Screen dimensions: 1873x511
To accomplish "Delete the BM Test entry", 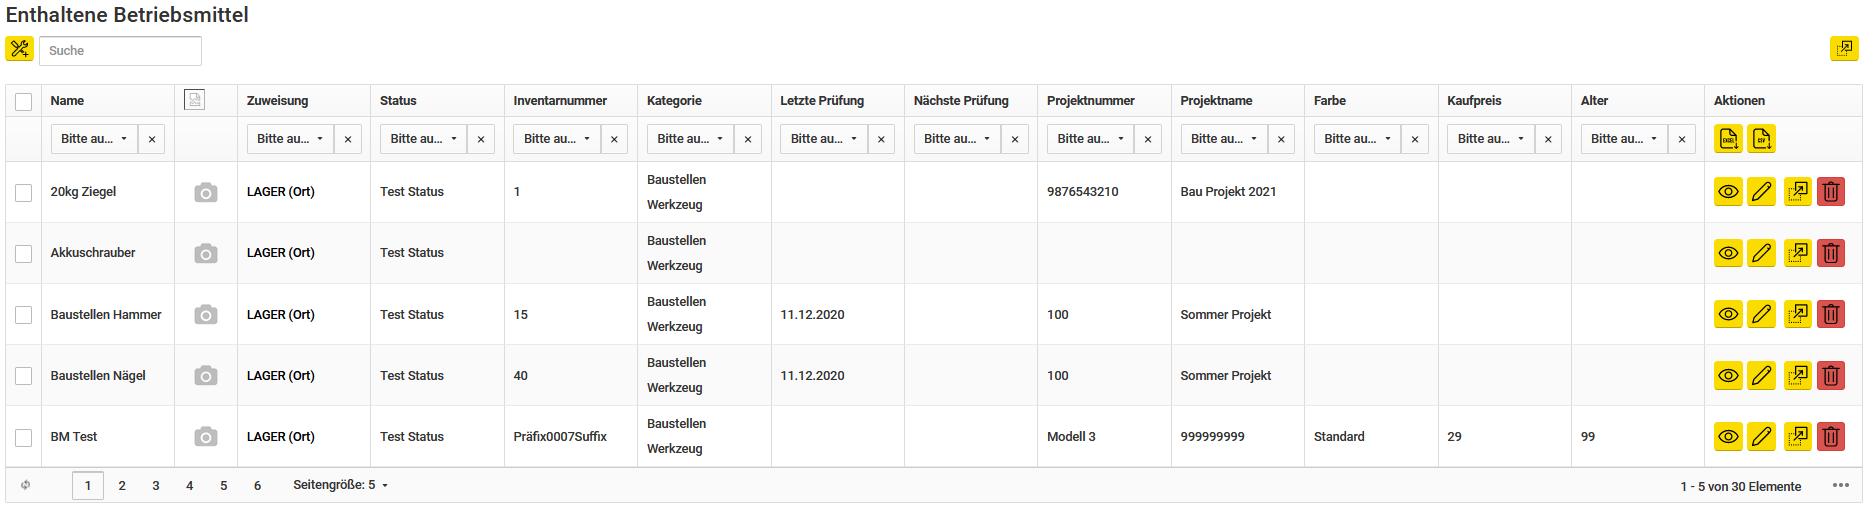I will coord(1831,436).
